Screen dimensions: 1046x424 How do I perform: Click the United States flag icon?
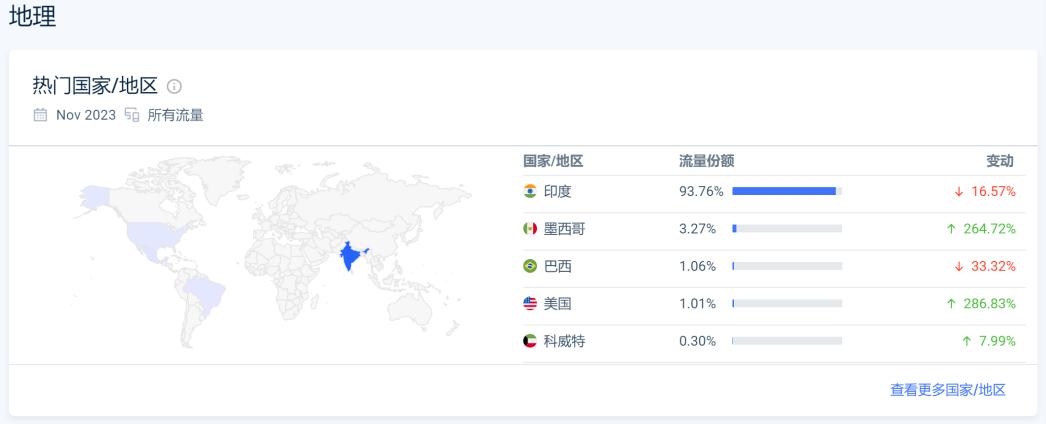(530, 303)
